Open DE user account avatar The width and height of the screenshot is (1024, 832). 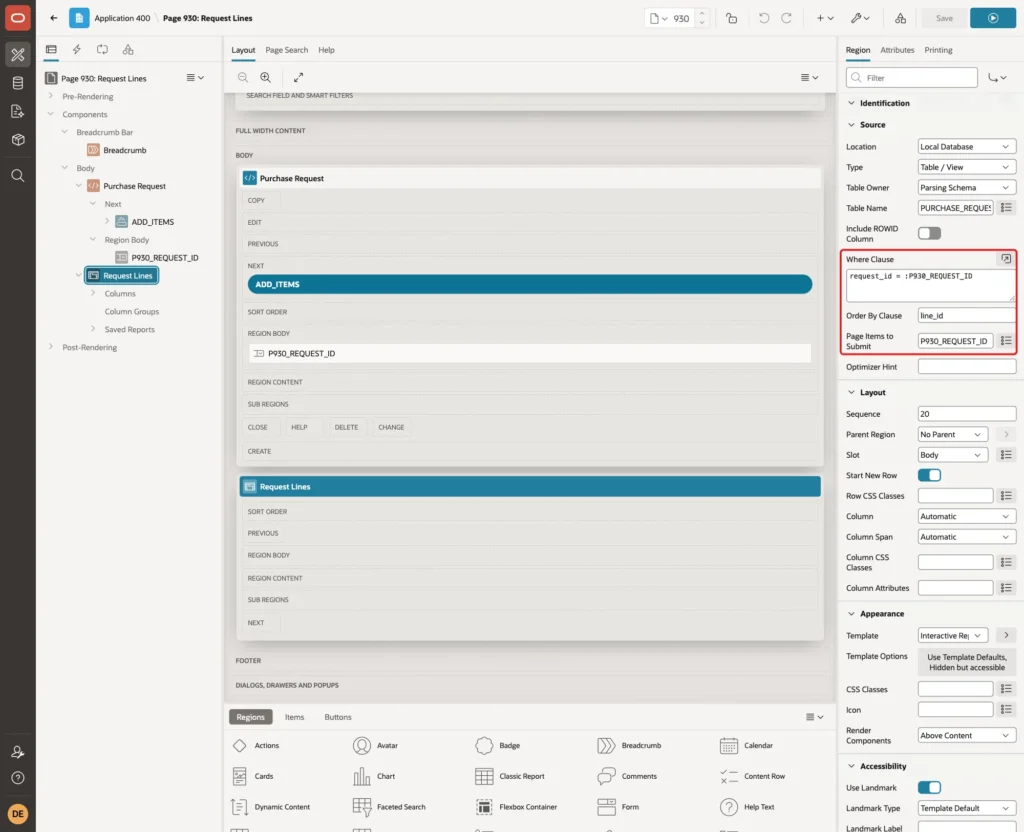[18, 814]
